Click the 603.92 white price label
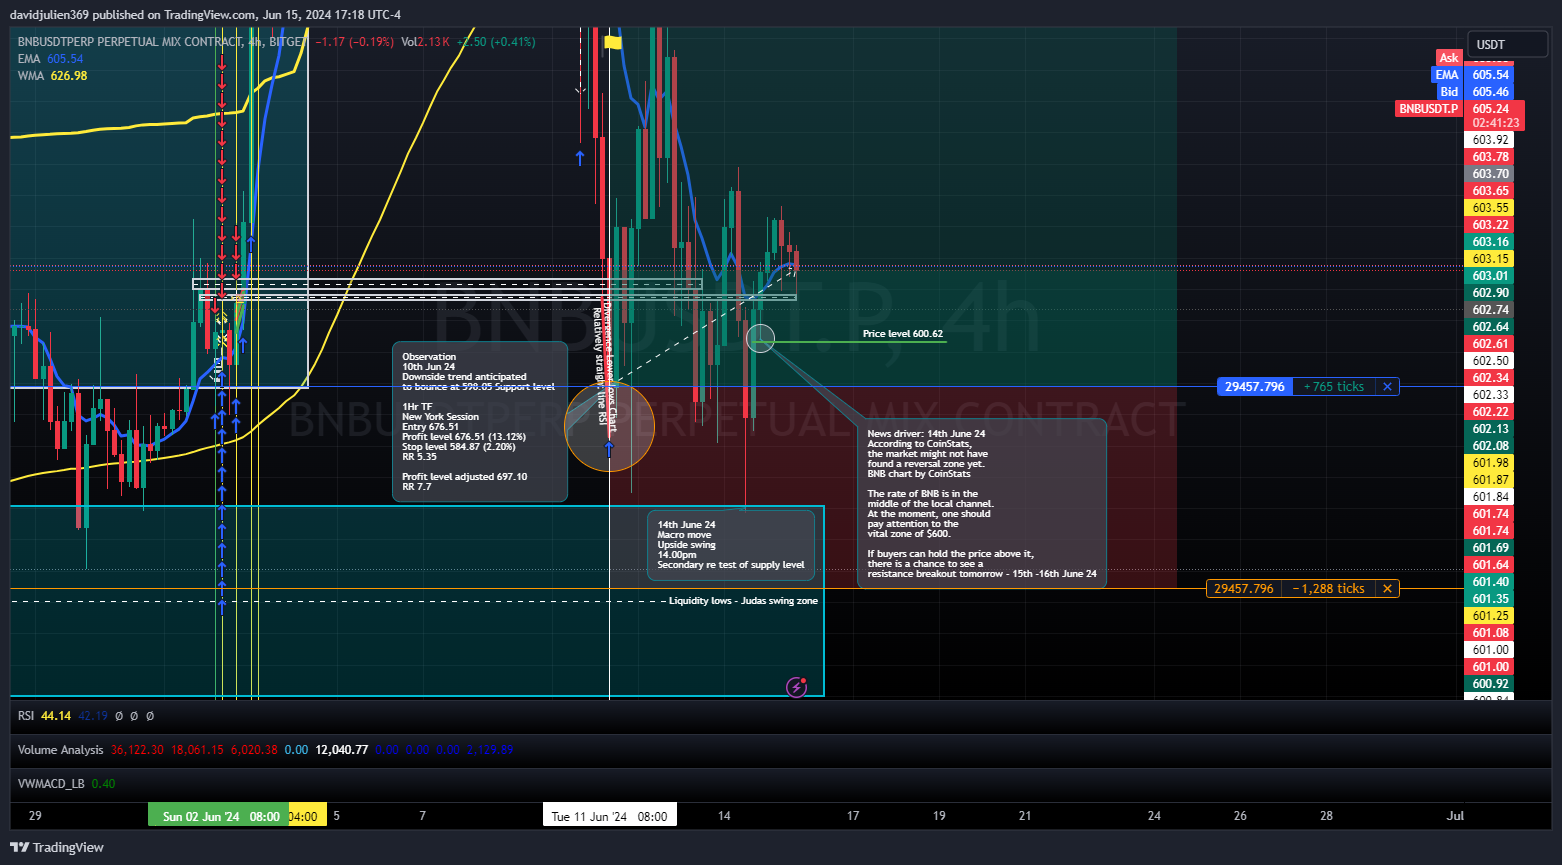Viewport: 1562px width, 865px height. pos(1490,140)
